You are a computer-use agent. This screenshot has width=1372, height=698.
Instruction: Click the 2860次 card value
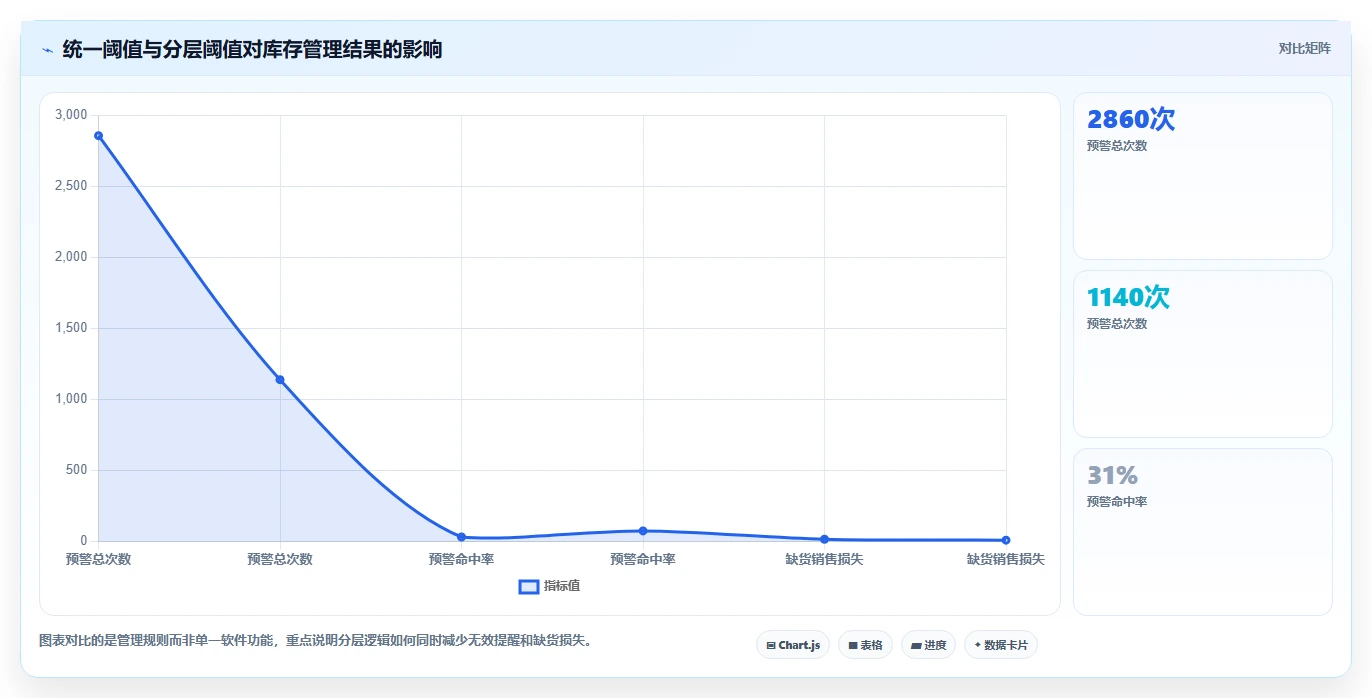1130,119
